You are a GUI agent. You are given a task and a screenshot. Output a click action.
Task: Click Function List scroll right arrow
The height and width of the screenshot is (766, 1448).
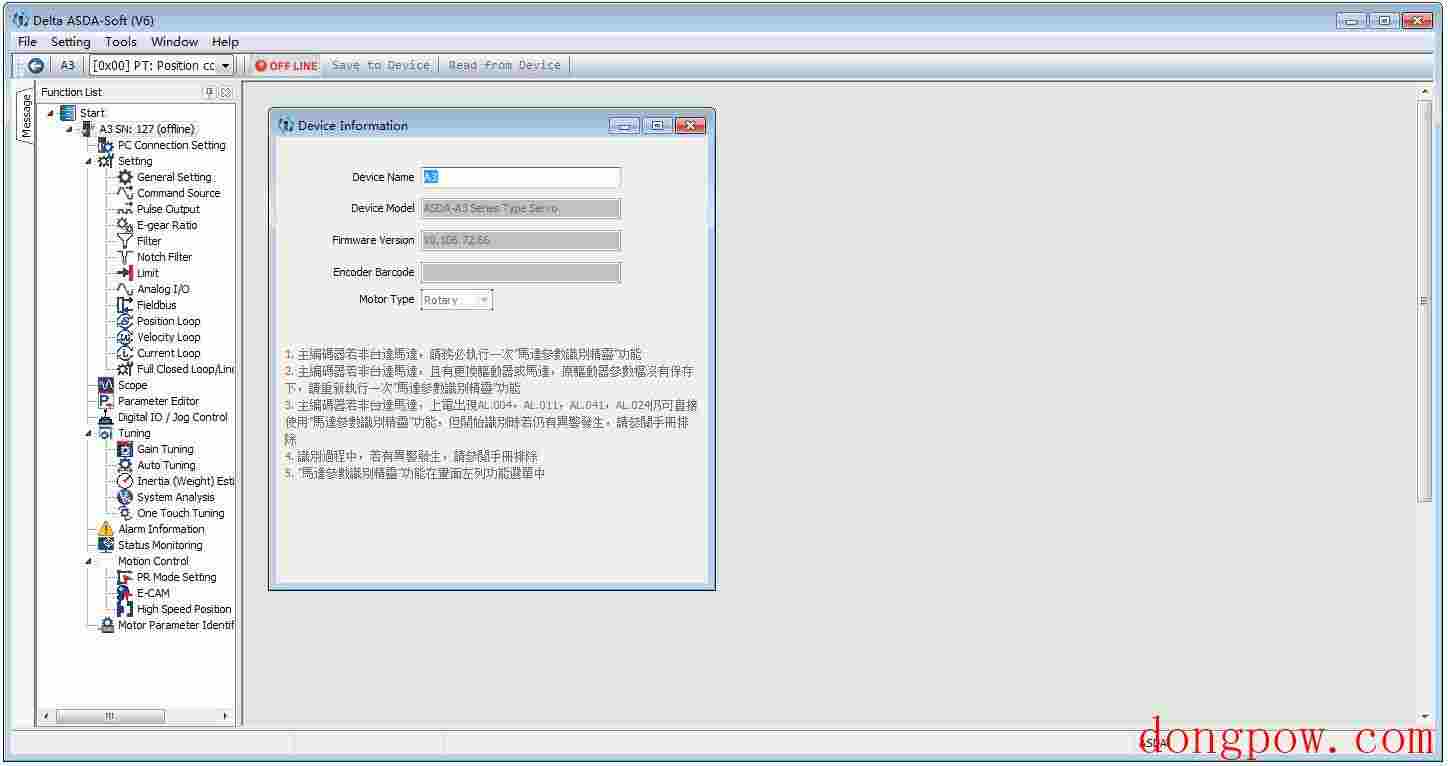[225, 716]
